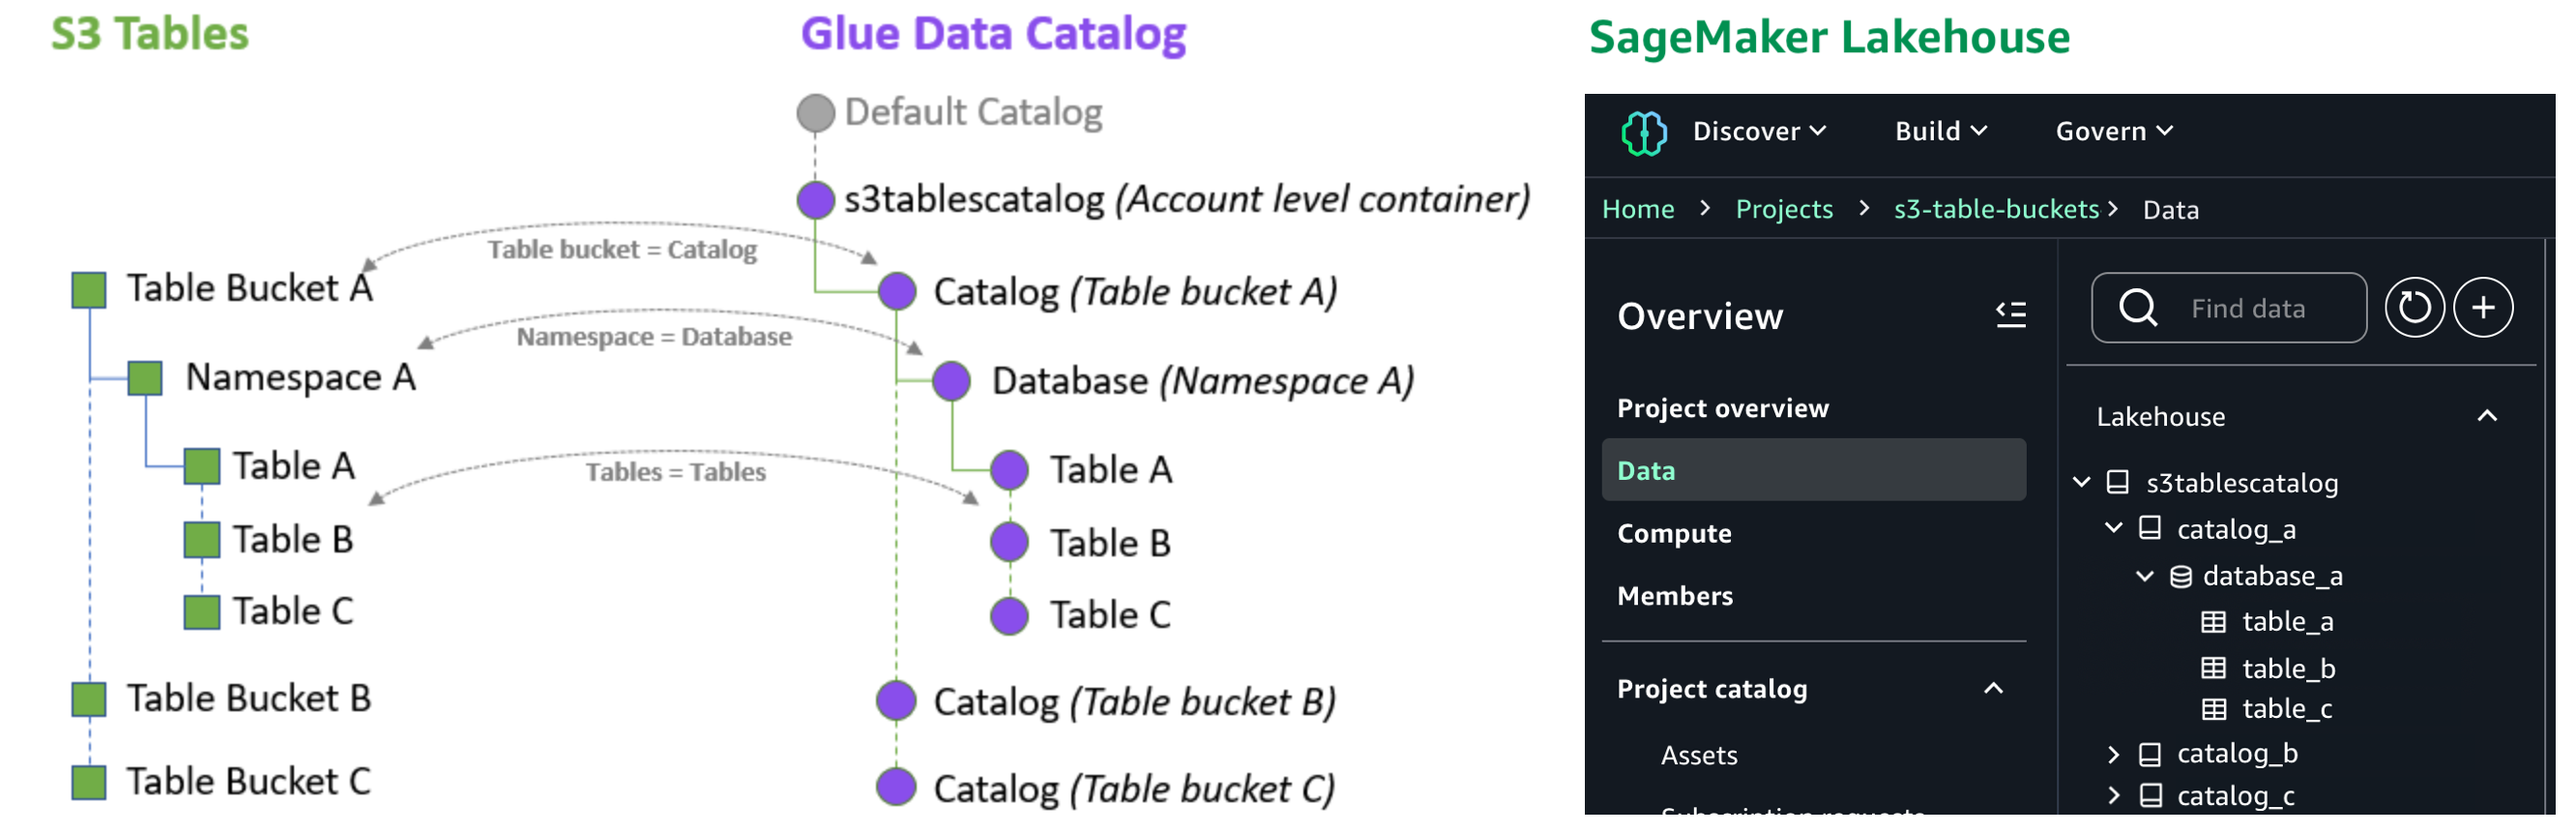Click the SageMaker brain logo icon

click(1643, 132)
